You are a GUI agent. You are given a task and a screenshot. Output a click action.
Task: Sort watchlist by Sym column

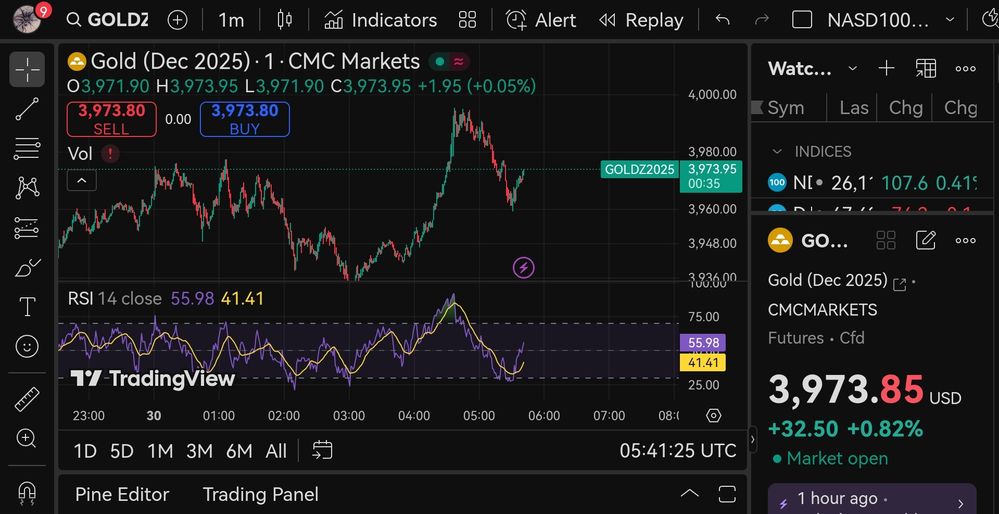[x=786, y=108]
